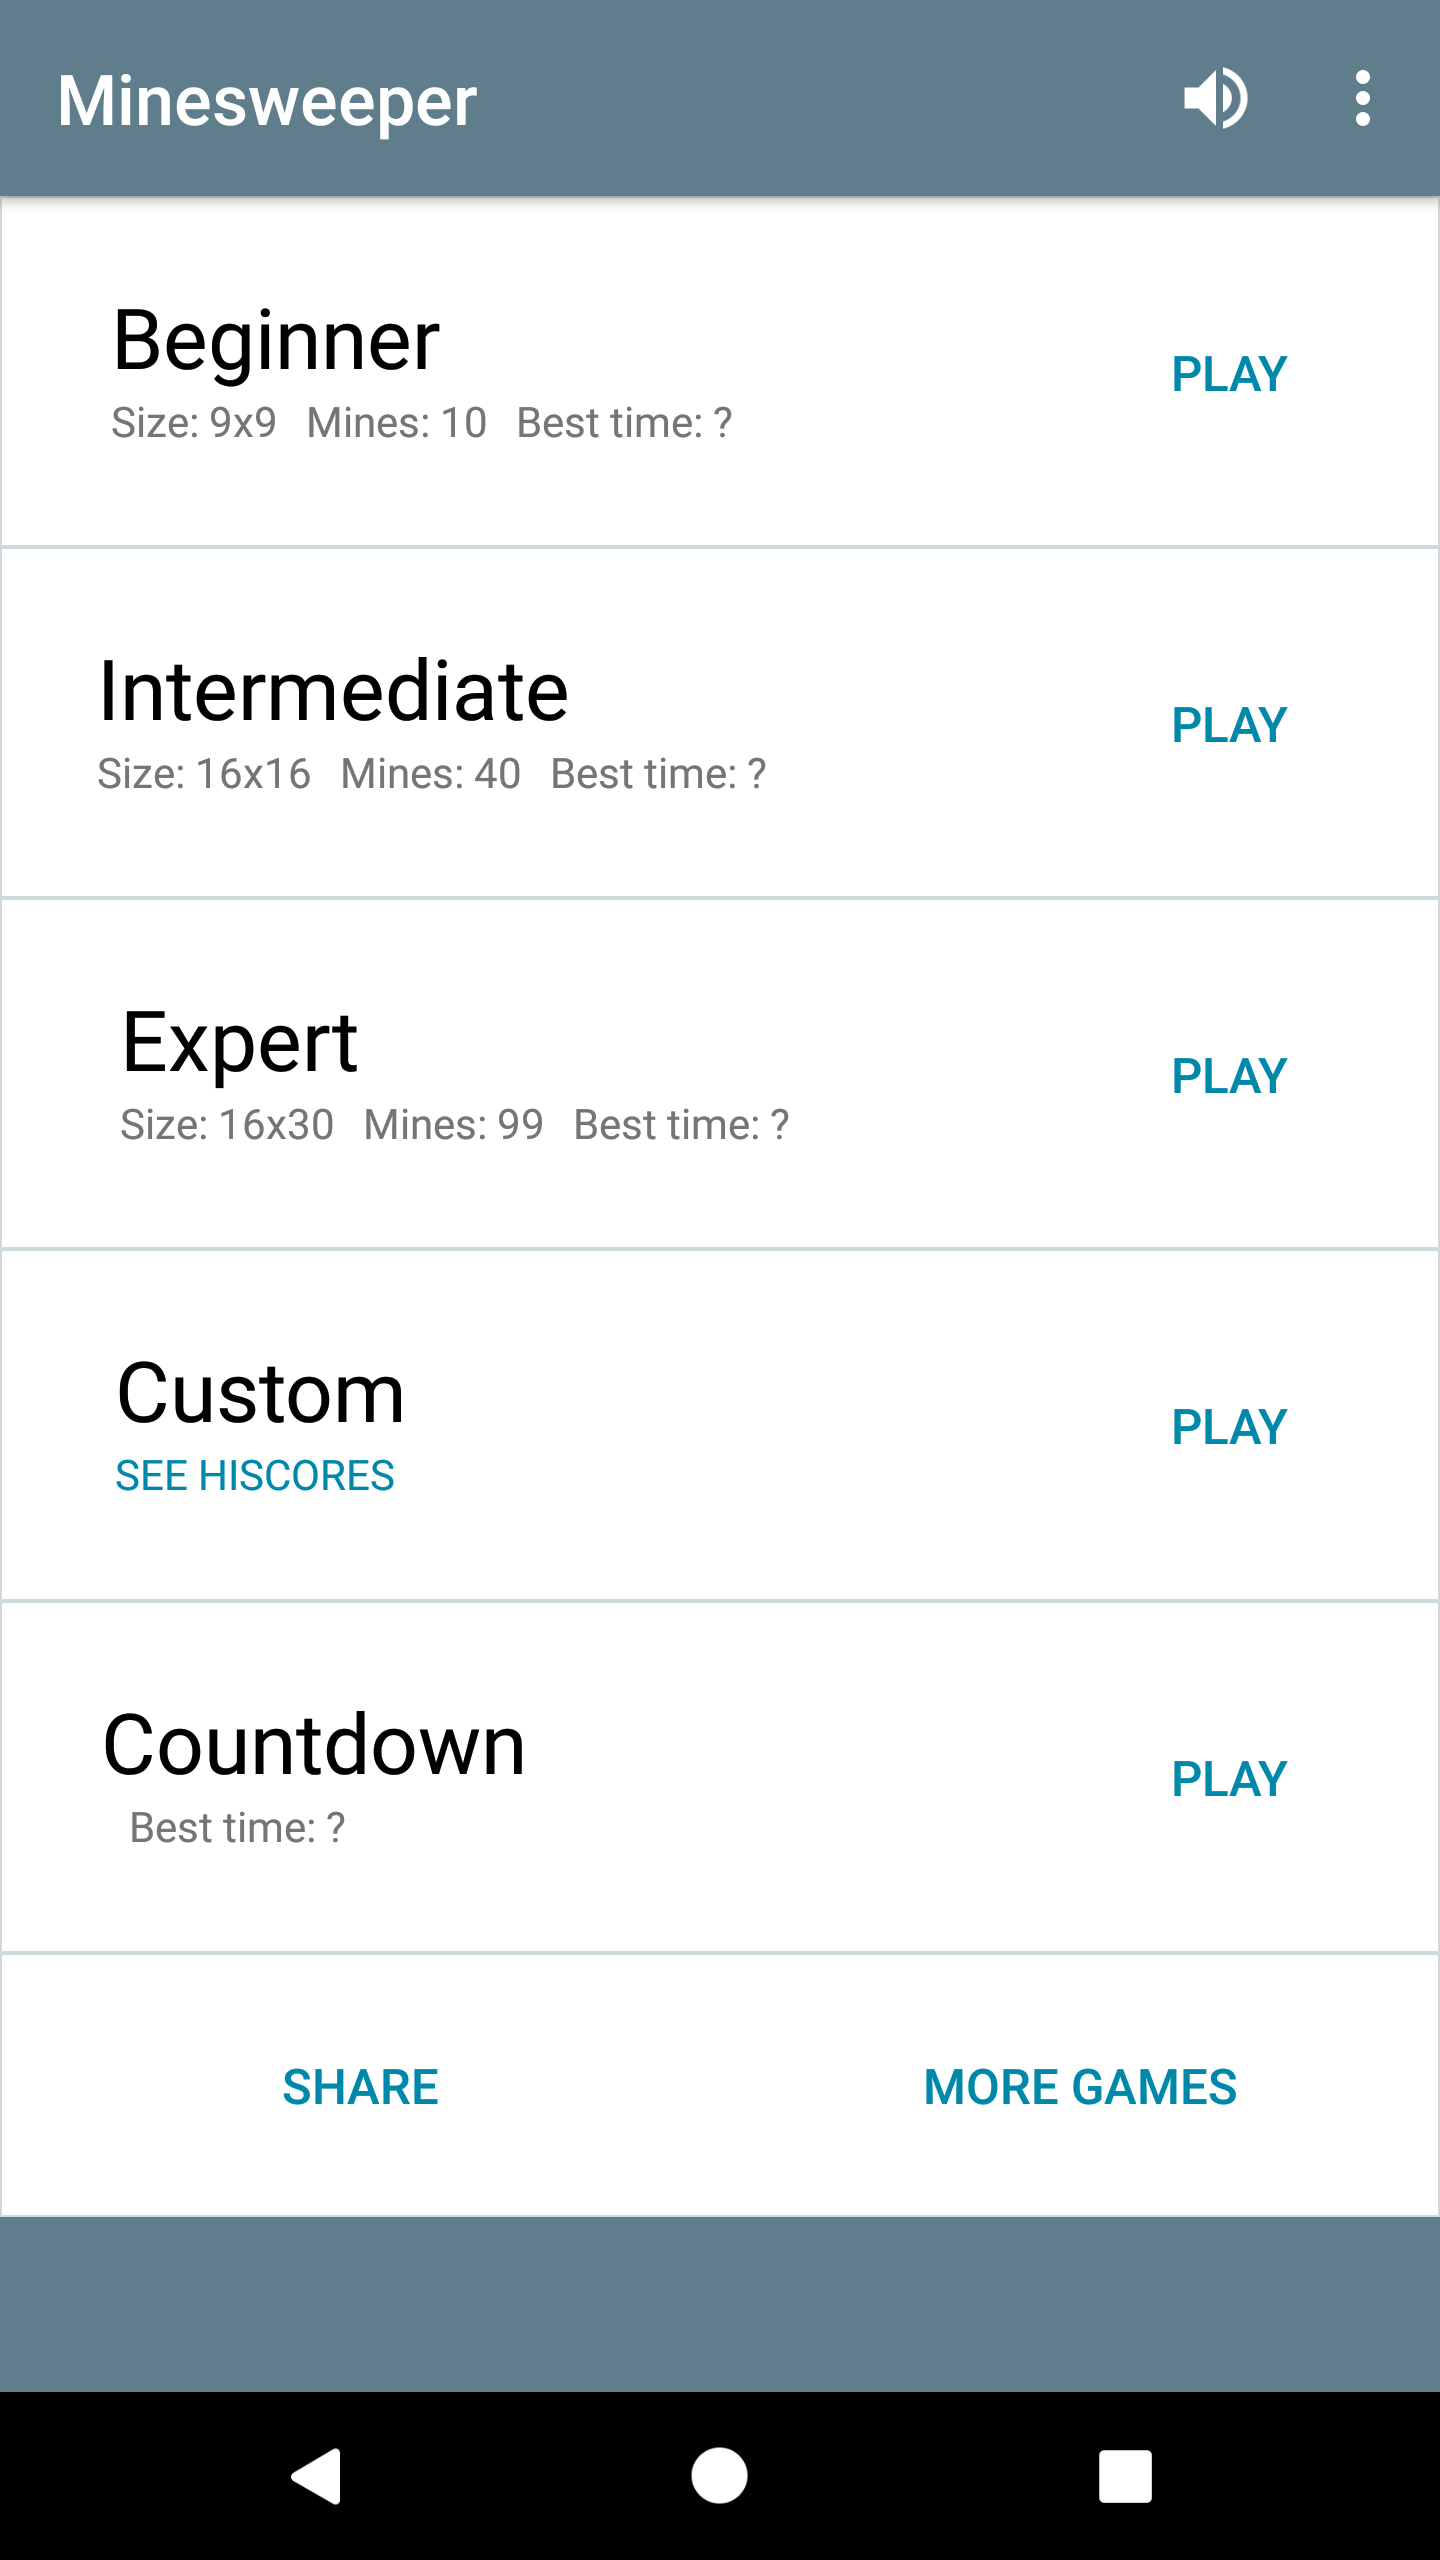Mute the game sound via speaker icon
The width and height of the screenshot is (1440, 2560).
click(1215, 99)
